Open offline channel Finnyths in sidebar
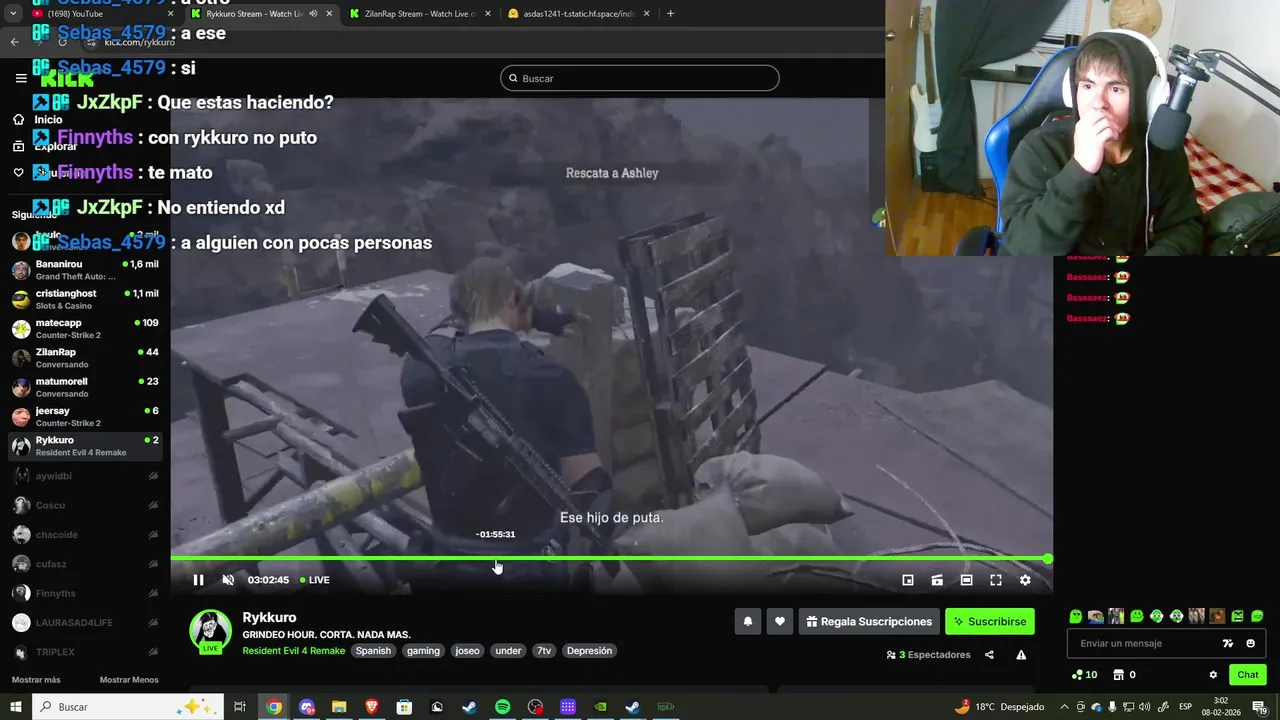 coord(85,593)
